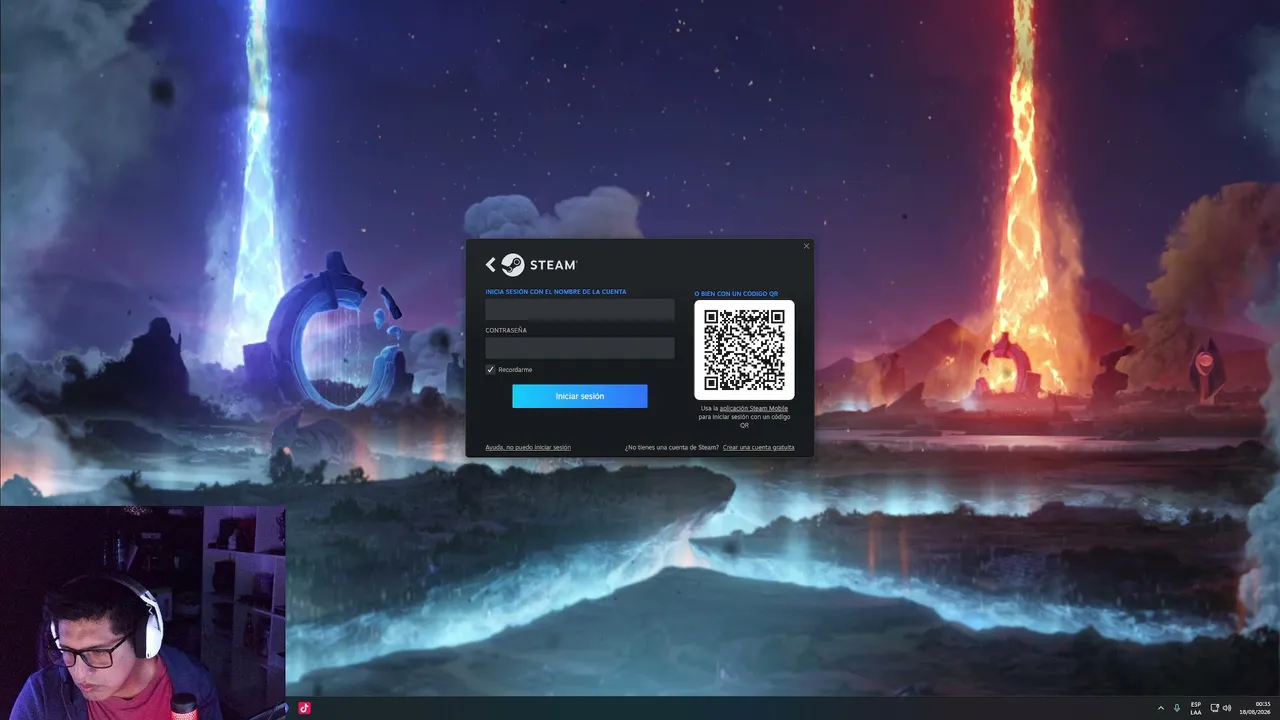Uncheck the Recordarme checkbox
Viewport: 1280px width, 720px height.
pyautogui.click(x=490, y=370)
